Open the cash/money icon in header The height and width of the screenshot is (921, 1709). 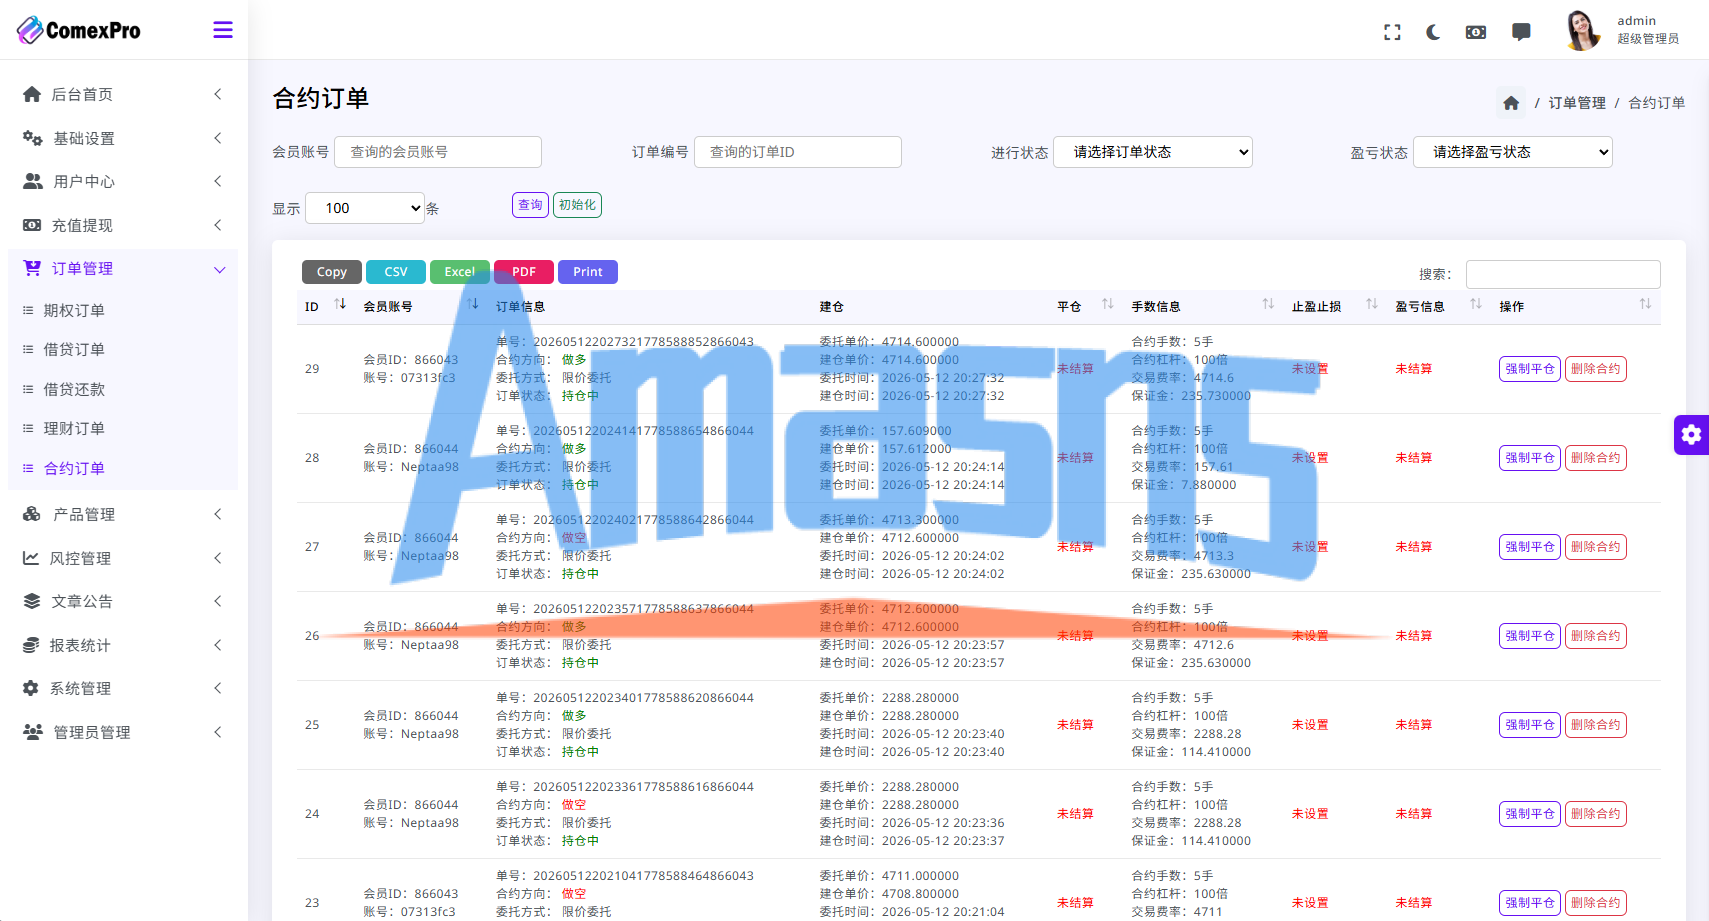click(1476, 32)
